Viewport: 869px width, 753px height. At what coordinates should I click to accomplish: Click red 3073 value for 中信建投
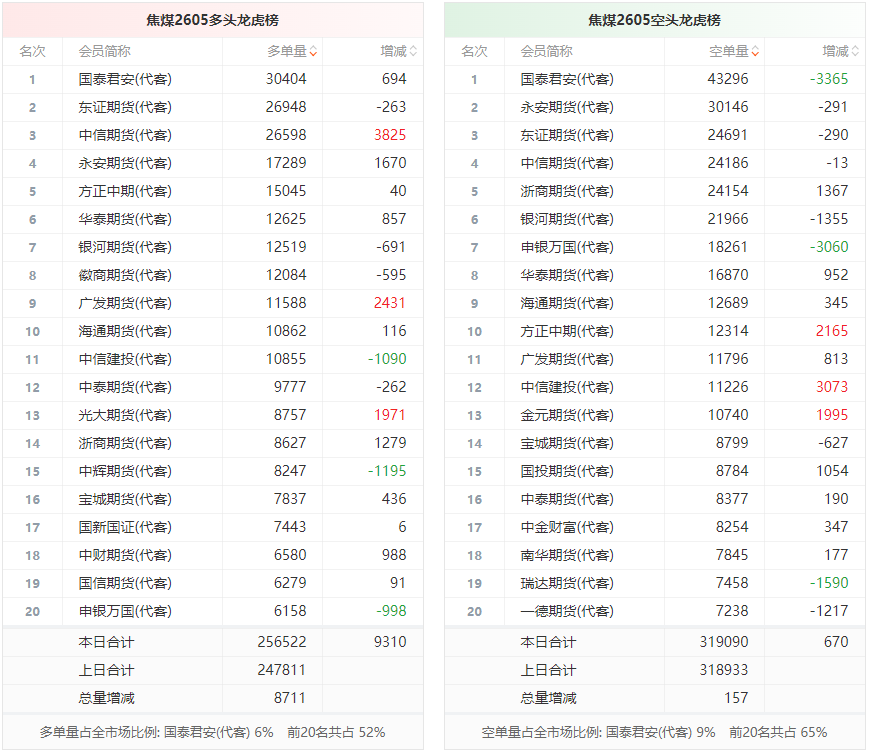[x=832, y=387]
